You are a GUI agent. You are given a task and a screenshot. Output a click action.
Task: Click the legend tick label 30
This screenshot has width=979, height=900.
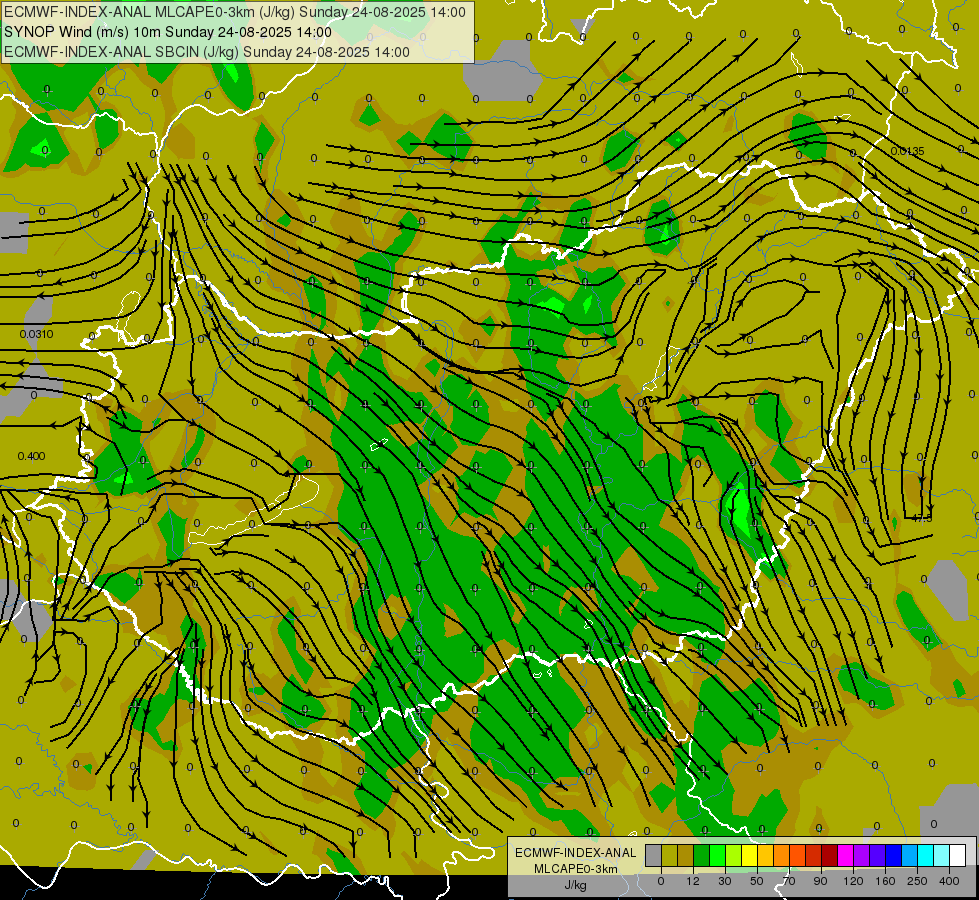click(725, 881)
